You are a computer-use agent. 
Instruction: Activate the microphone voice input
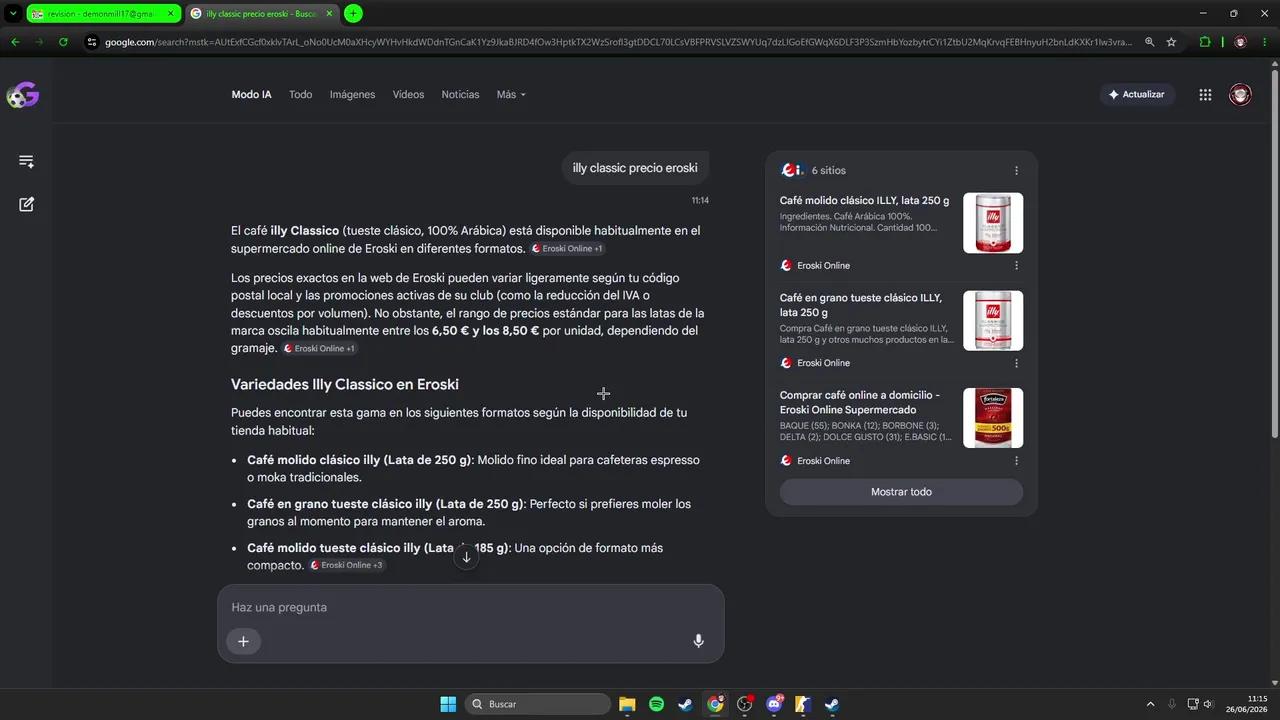click(x=698, y=641)
